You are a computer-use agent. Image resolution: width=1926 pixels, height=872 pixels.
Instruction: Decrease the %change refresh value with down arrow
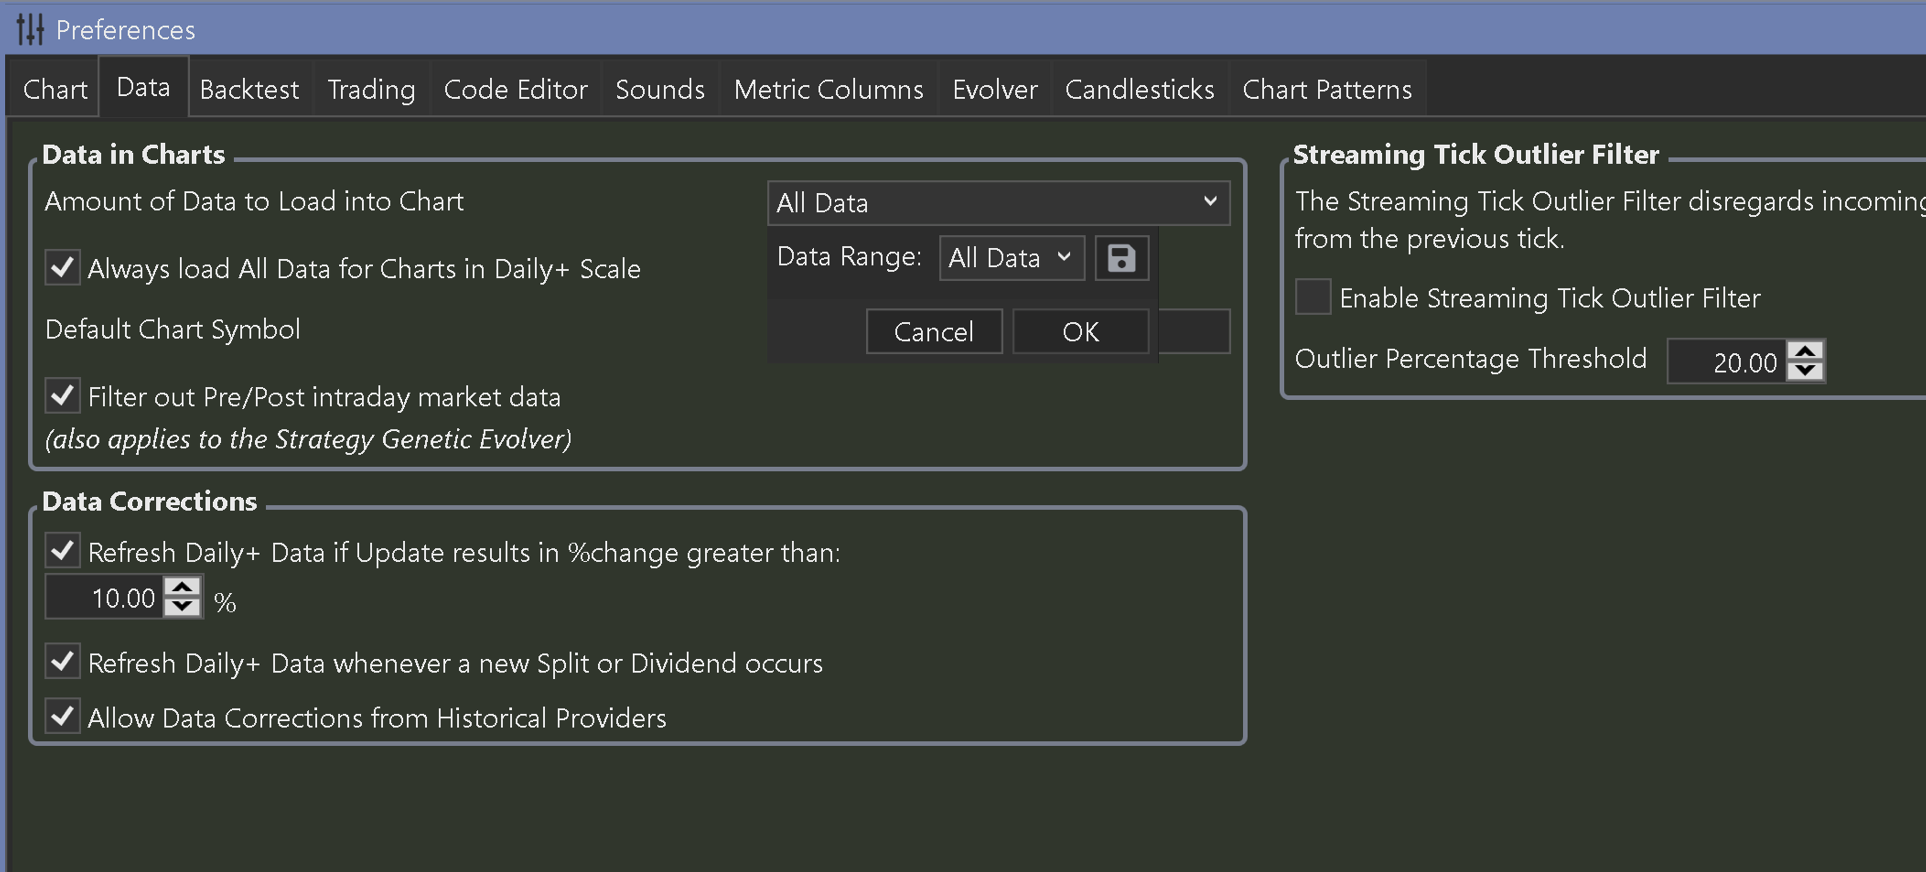click(182, 607)
